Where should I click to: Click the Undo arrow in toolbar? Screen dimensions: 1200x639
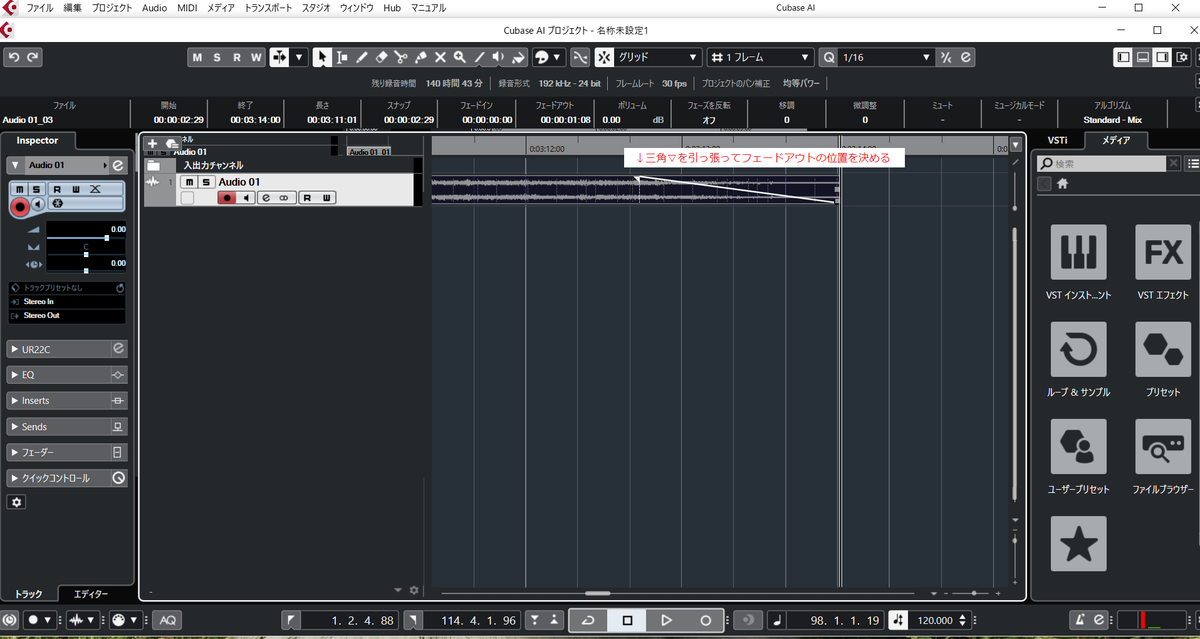(x=14, y=57)
